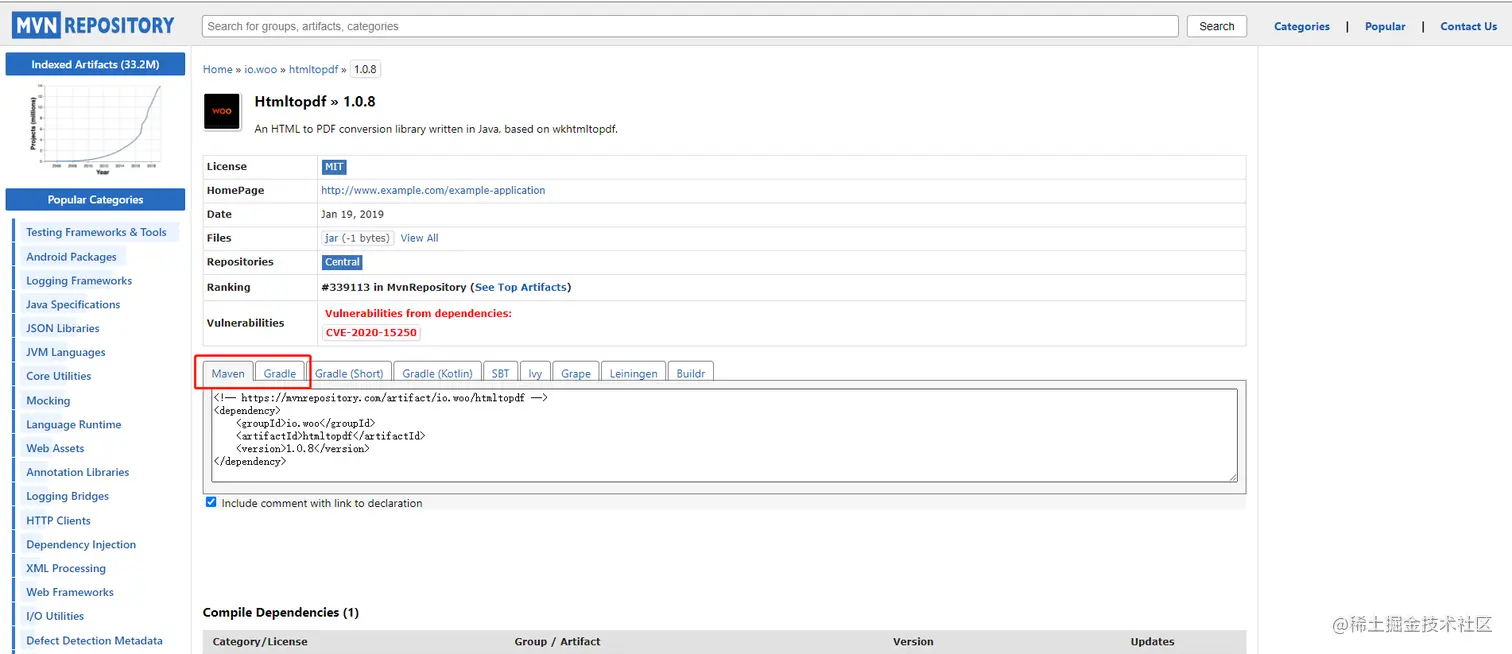Click the Updates column header
The height and width of the screenshot is (654, 1512).
1152,641
